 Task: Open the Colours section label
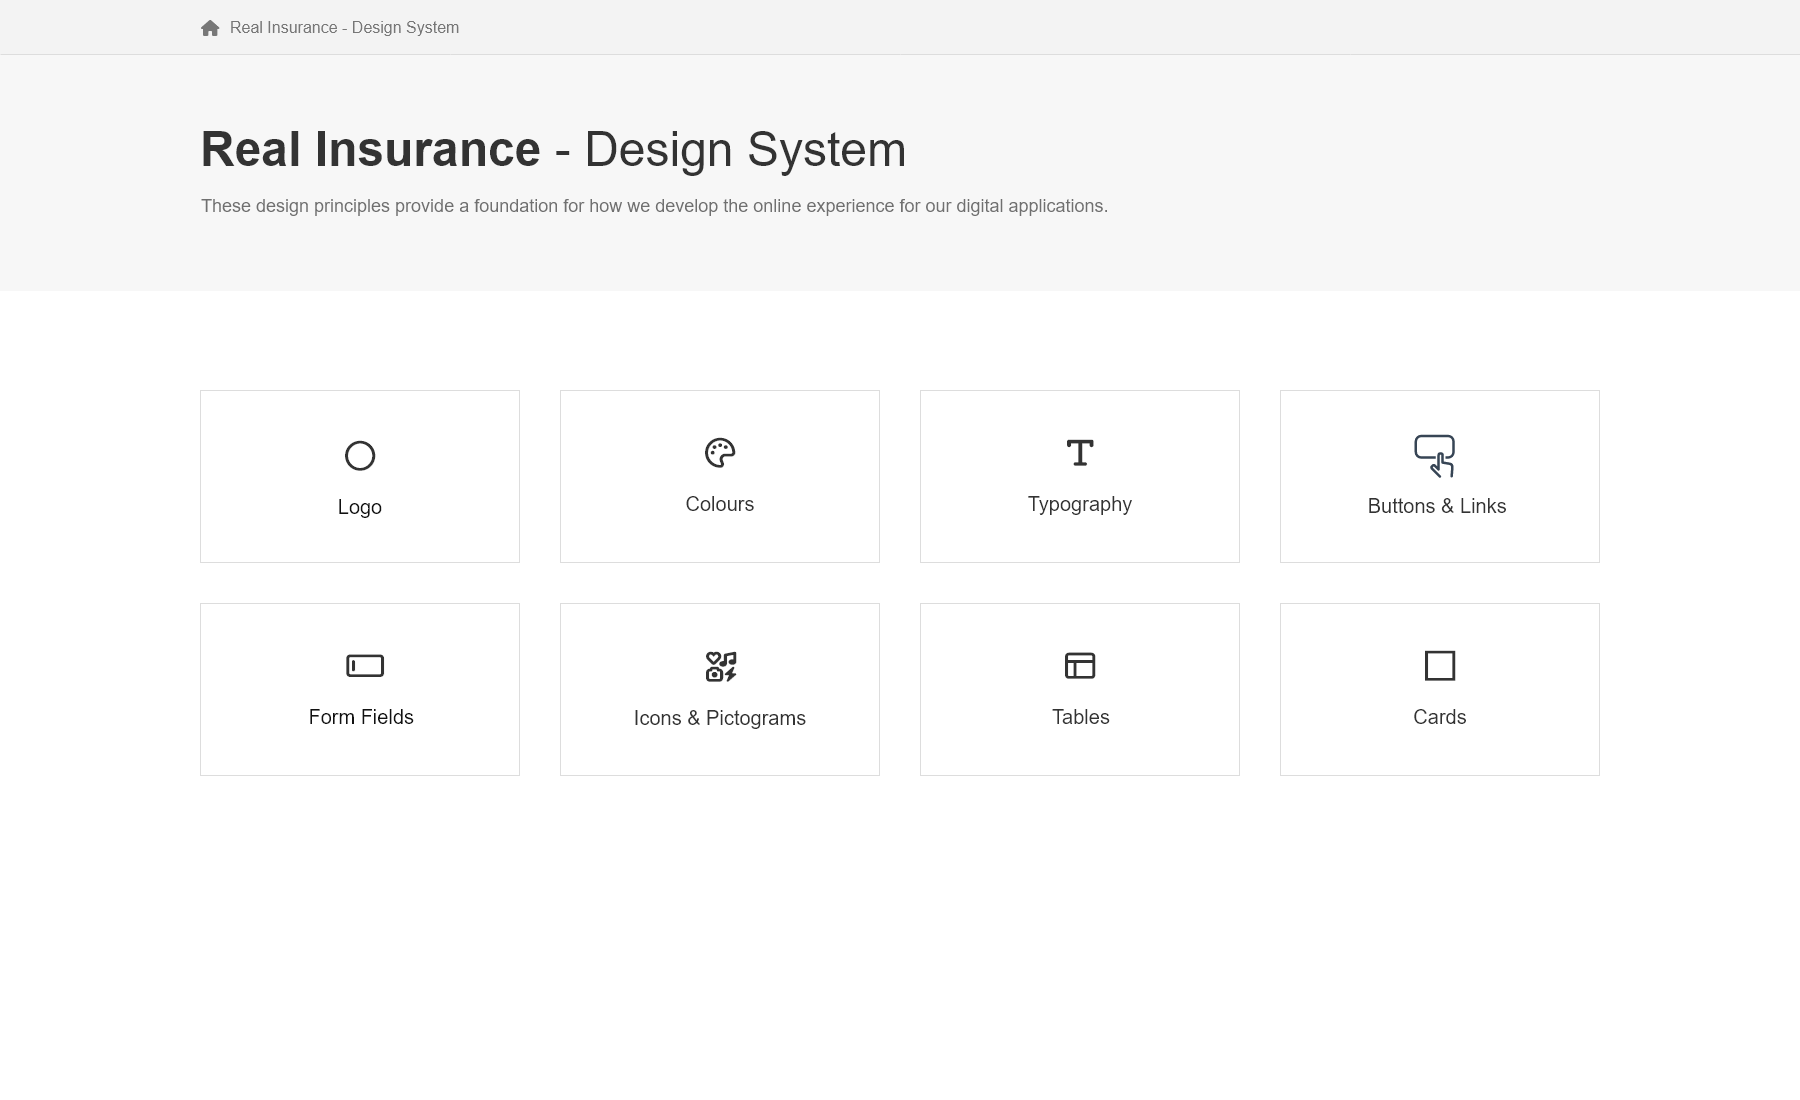point(720,504)
